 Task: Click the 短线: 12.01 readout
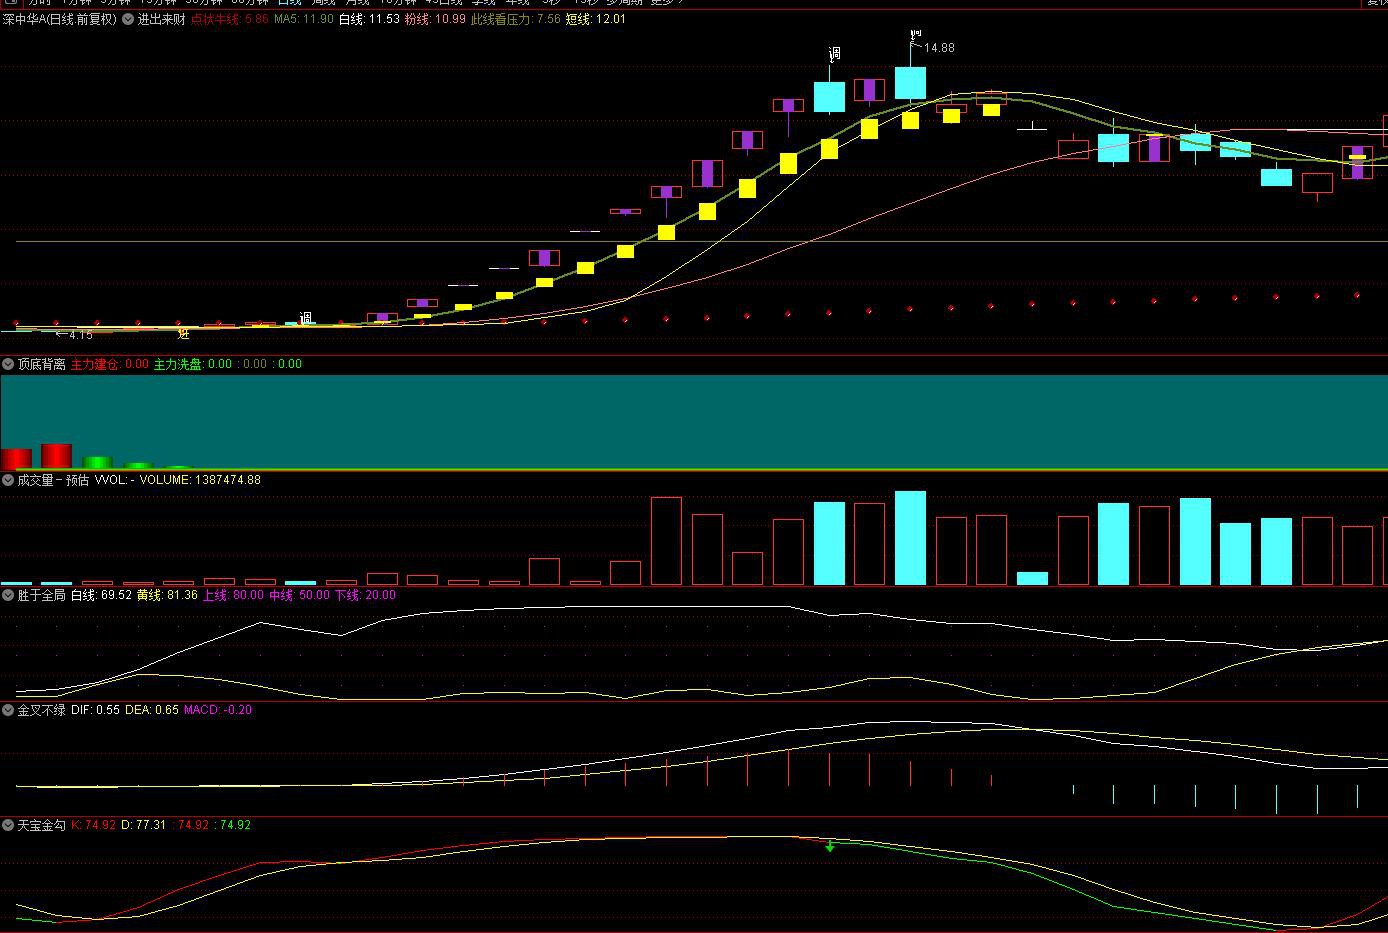596,19
